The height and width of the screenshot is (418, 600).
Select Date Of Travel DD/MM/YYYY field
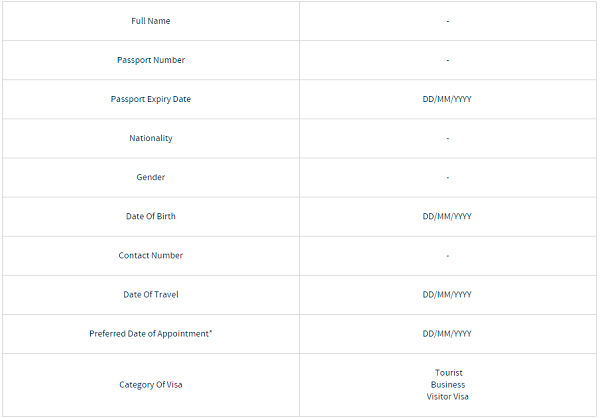(447, 294)
